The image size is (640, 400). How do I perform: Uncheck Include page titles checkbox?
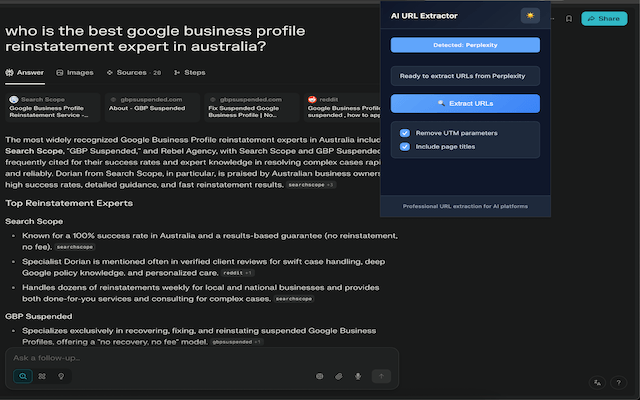coord(404,147)
